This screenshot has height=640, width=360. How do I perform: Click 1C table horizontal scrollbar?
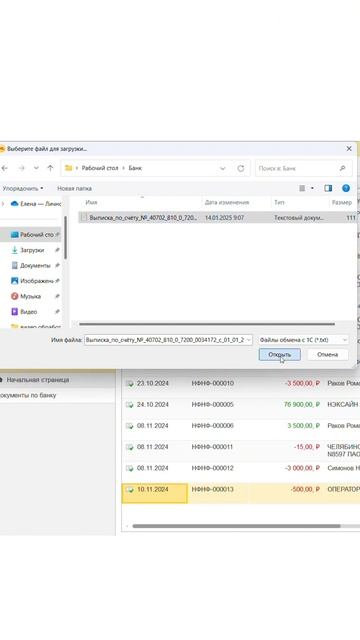click(x=236, y=526)
